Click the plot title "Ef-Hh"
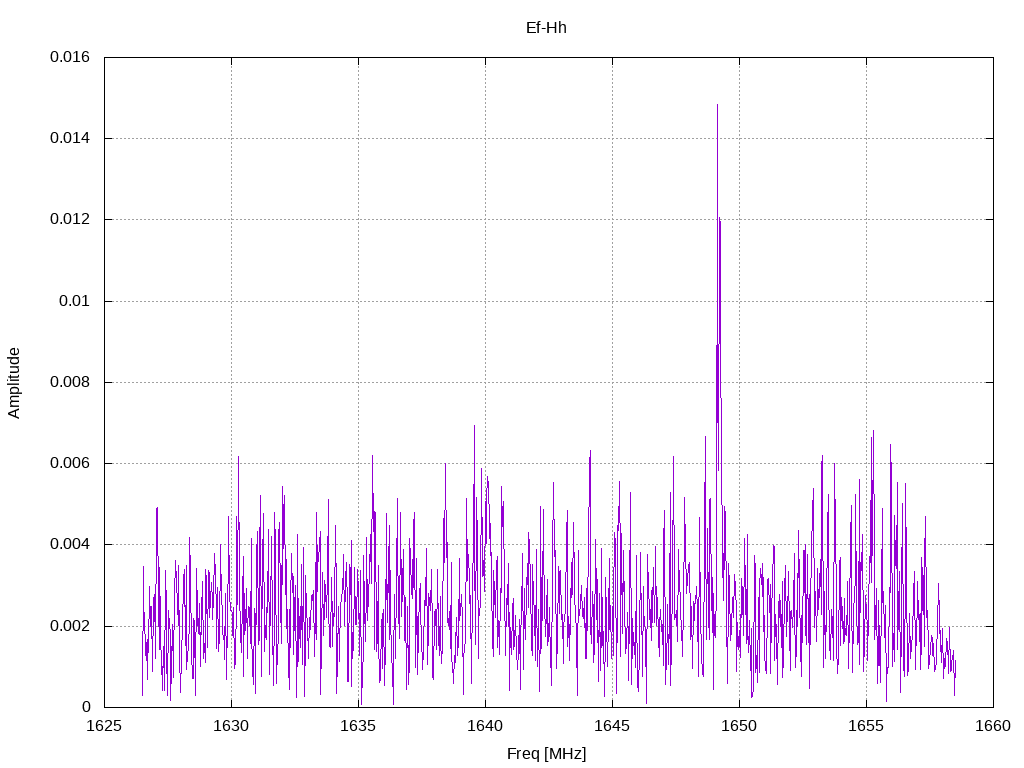The height and width of the screenshot is (768, 1024). [x=546, y=28]
